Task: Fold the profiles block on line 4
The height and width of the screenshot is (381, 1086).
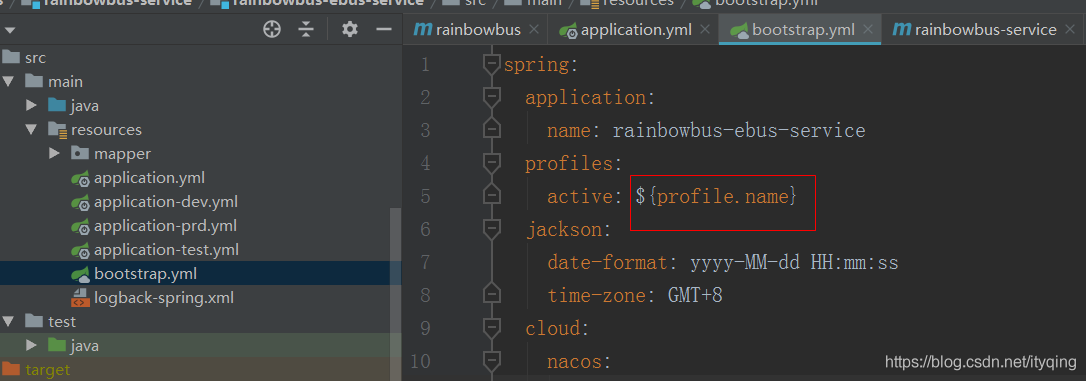Action: [x=491, y=163]
